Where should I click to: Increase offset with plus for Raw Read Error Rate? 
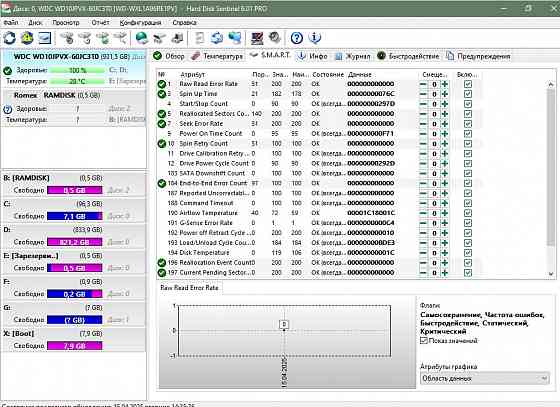(x=445, y=84)
